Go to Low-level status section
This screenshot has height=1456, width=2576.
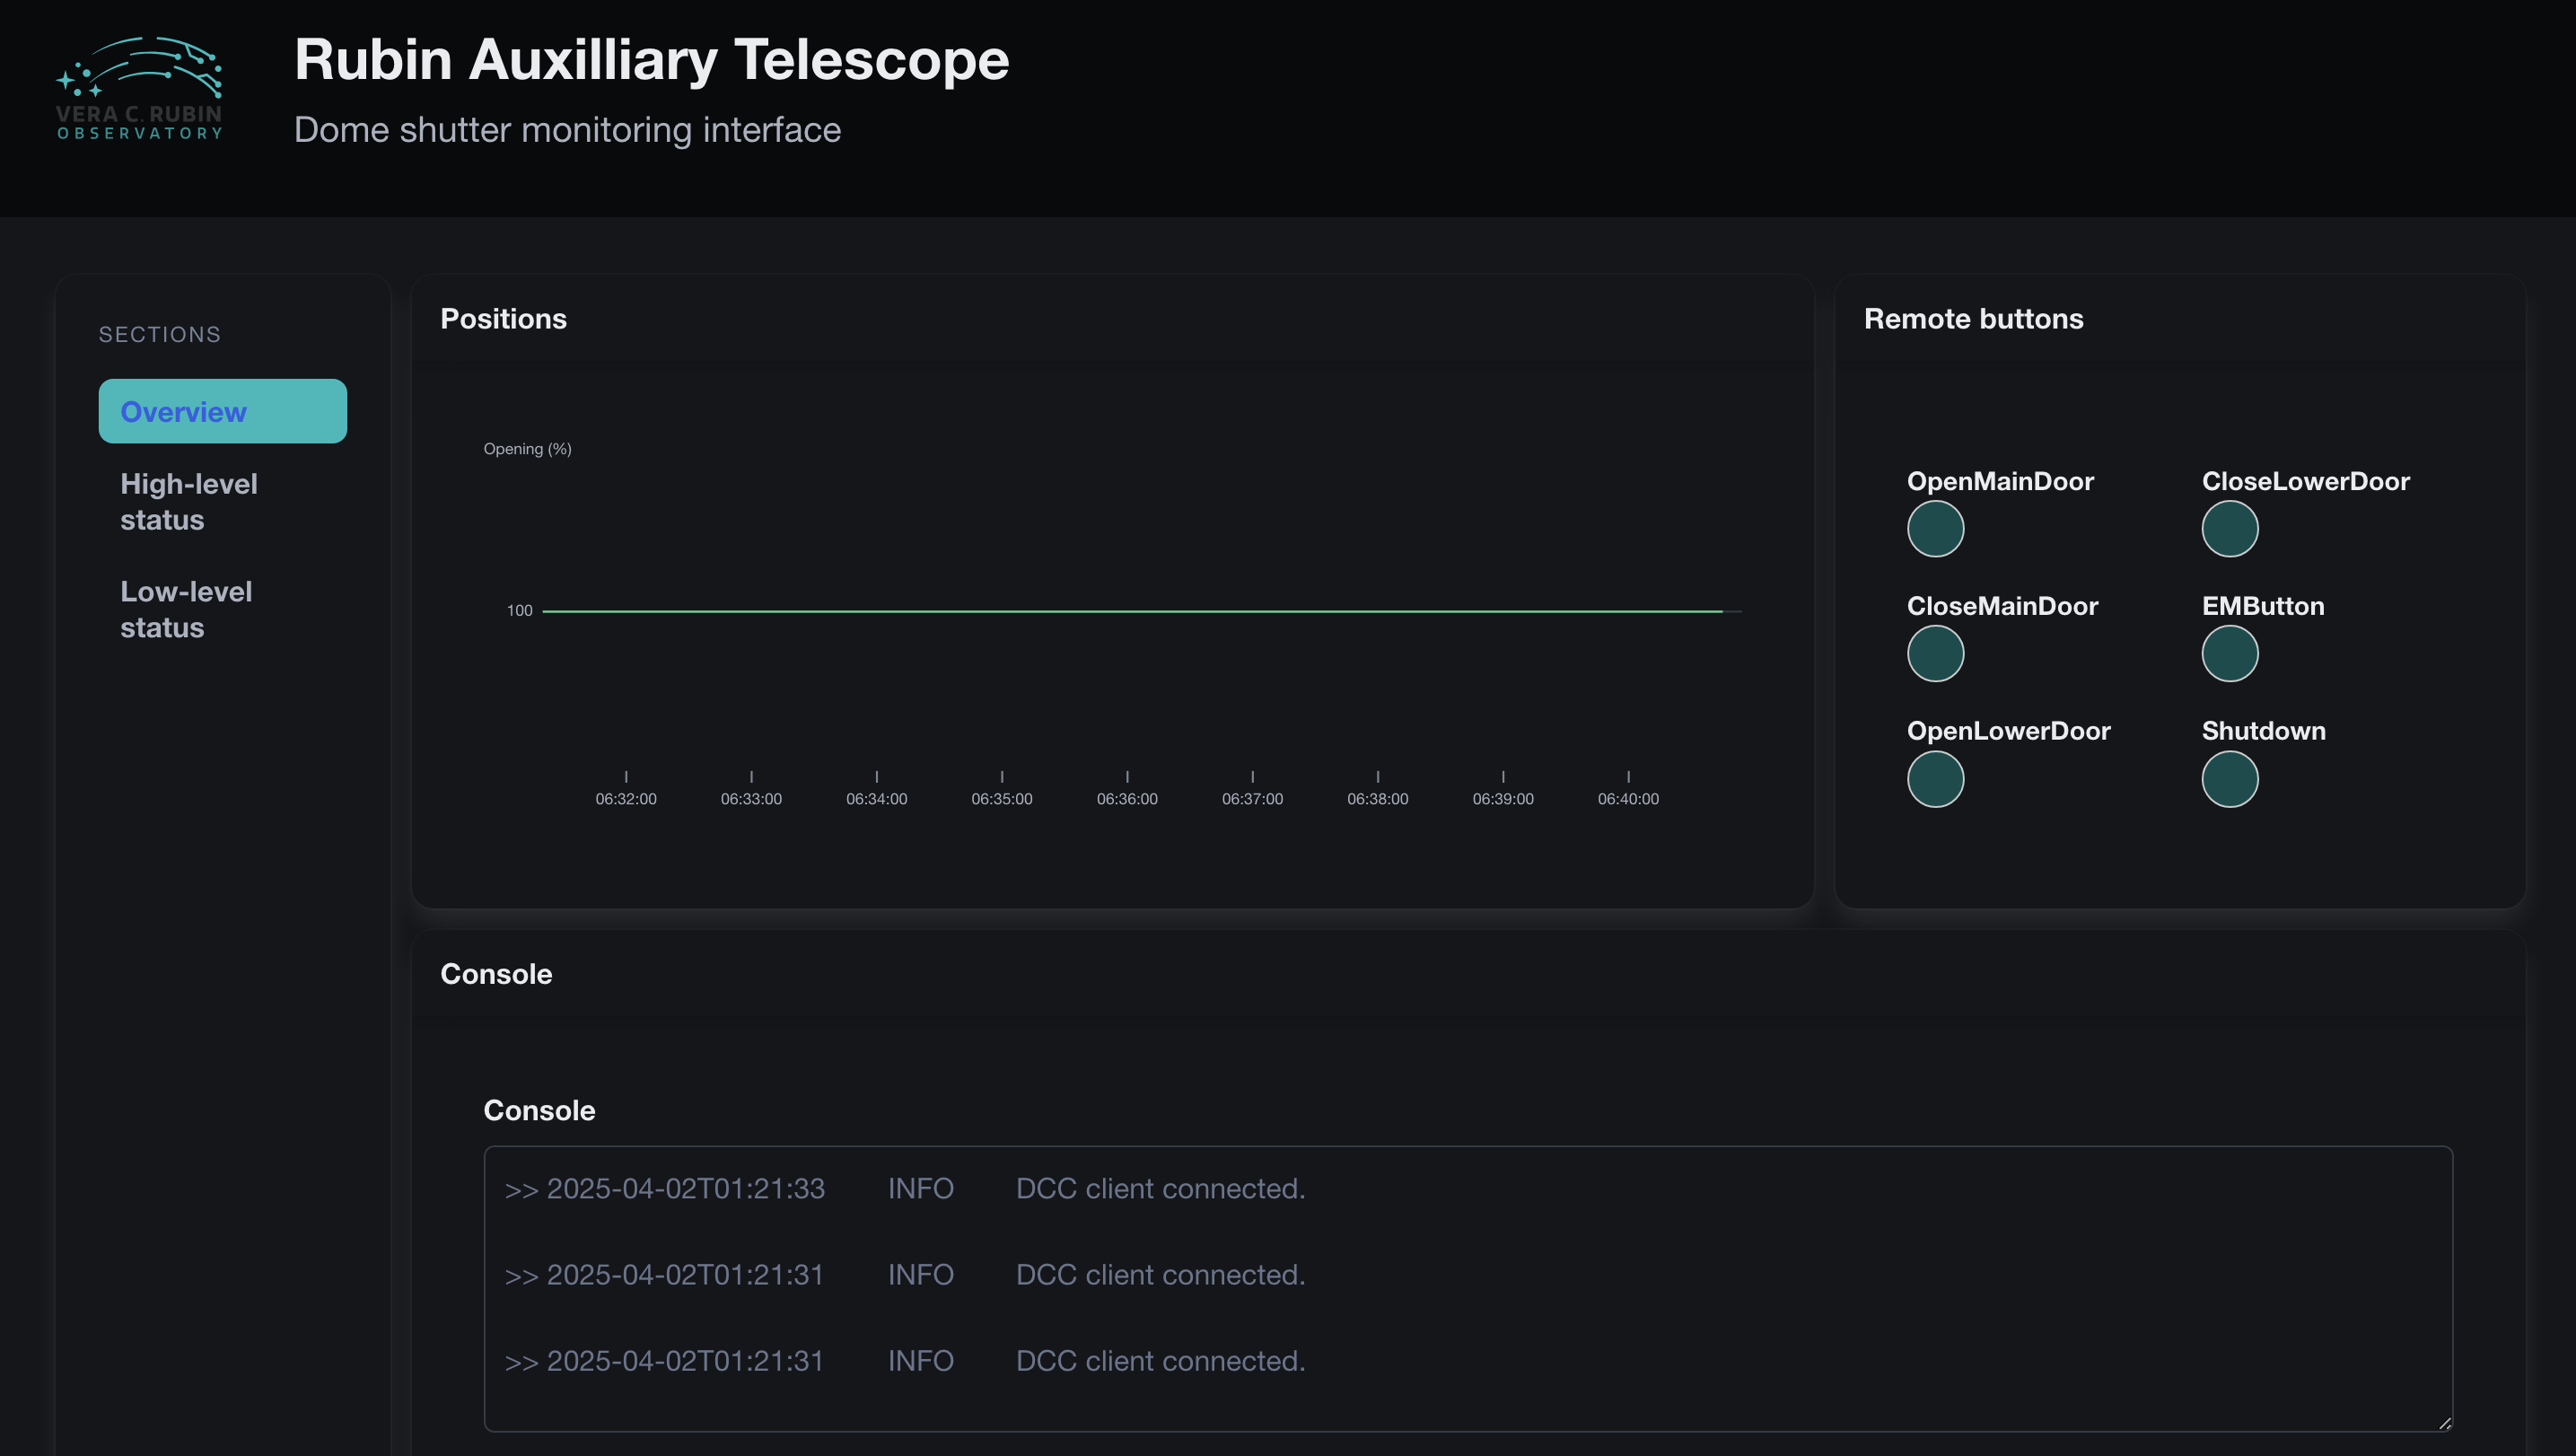186,609
